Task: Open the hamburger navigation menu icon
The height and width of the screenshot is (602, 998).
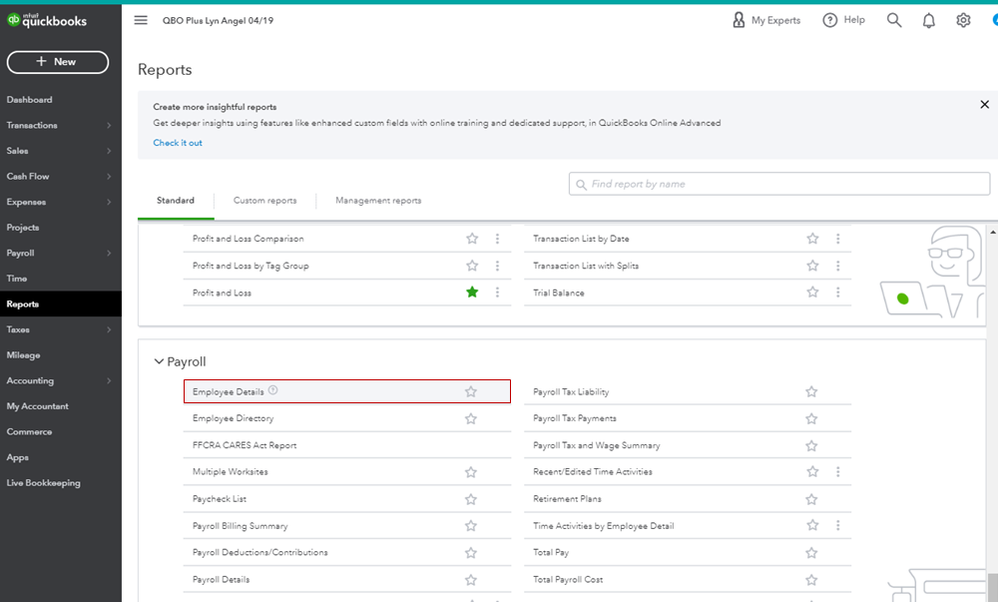Action: coord(140,20)
